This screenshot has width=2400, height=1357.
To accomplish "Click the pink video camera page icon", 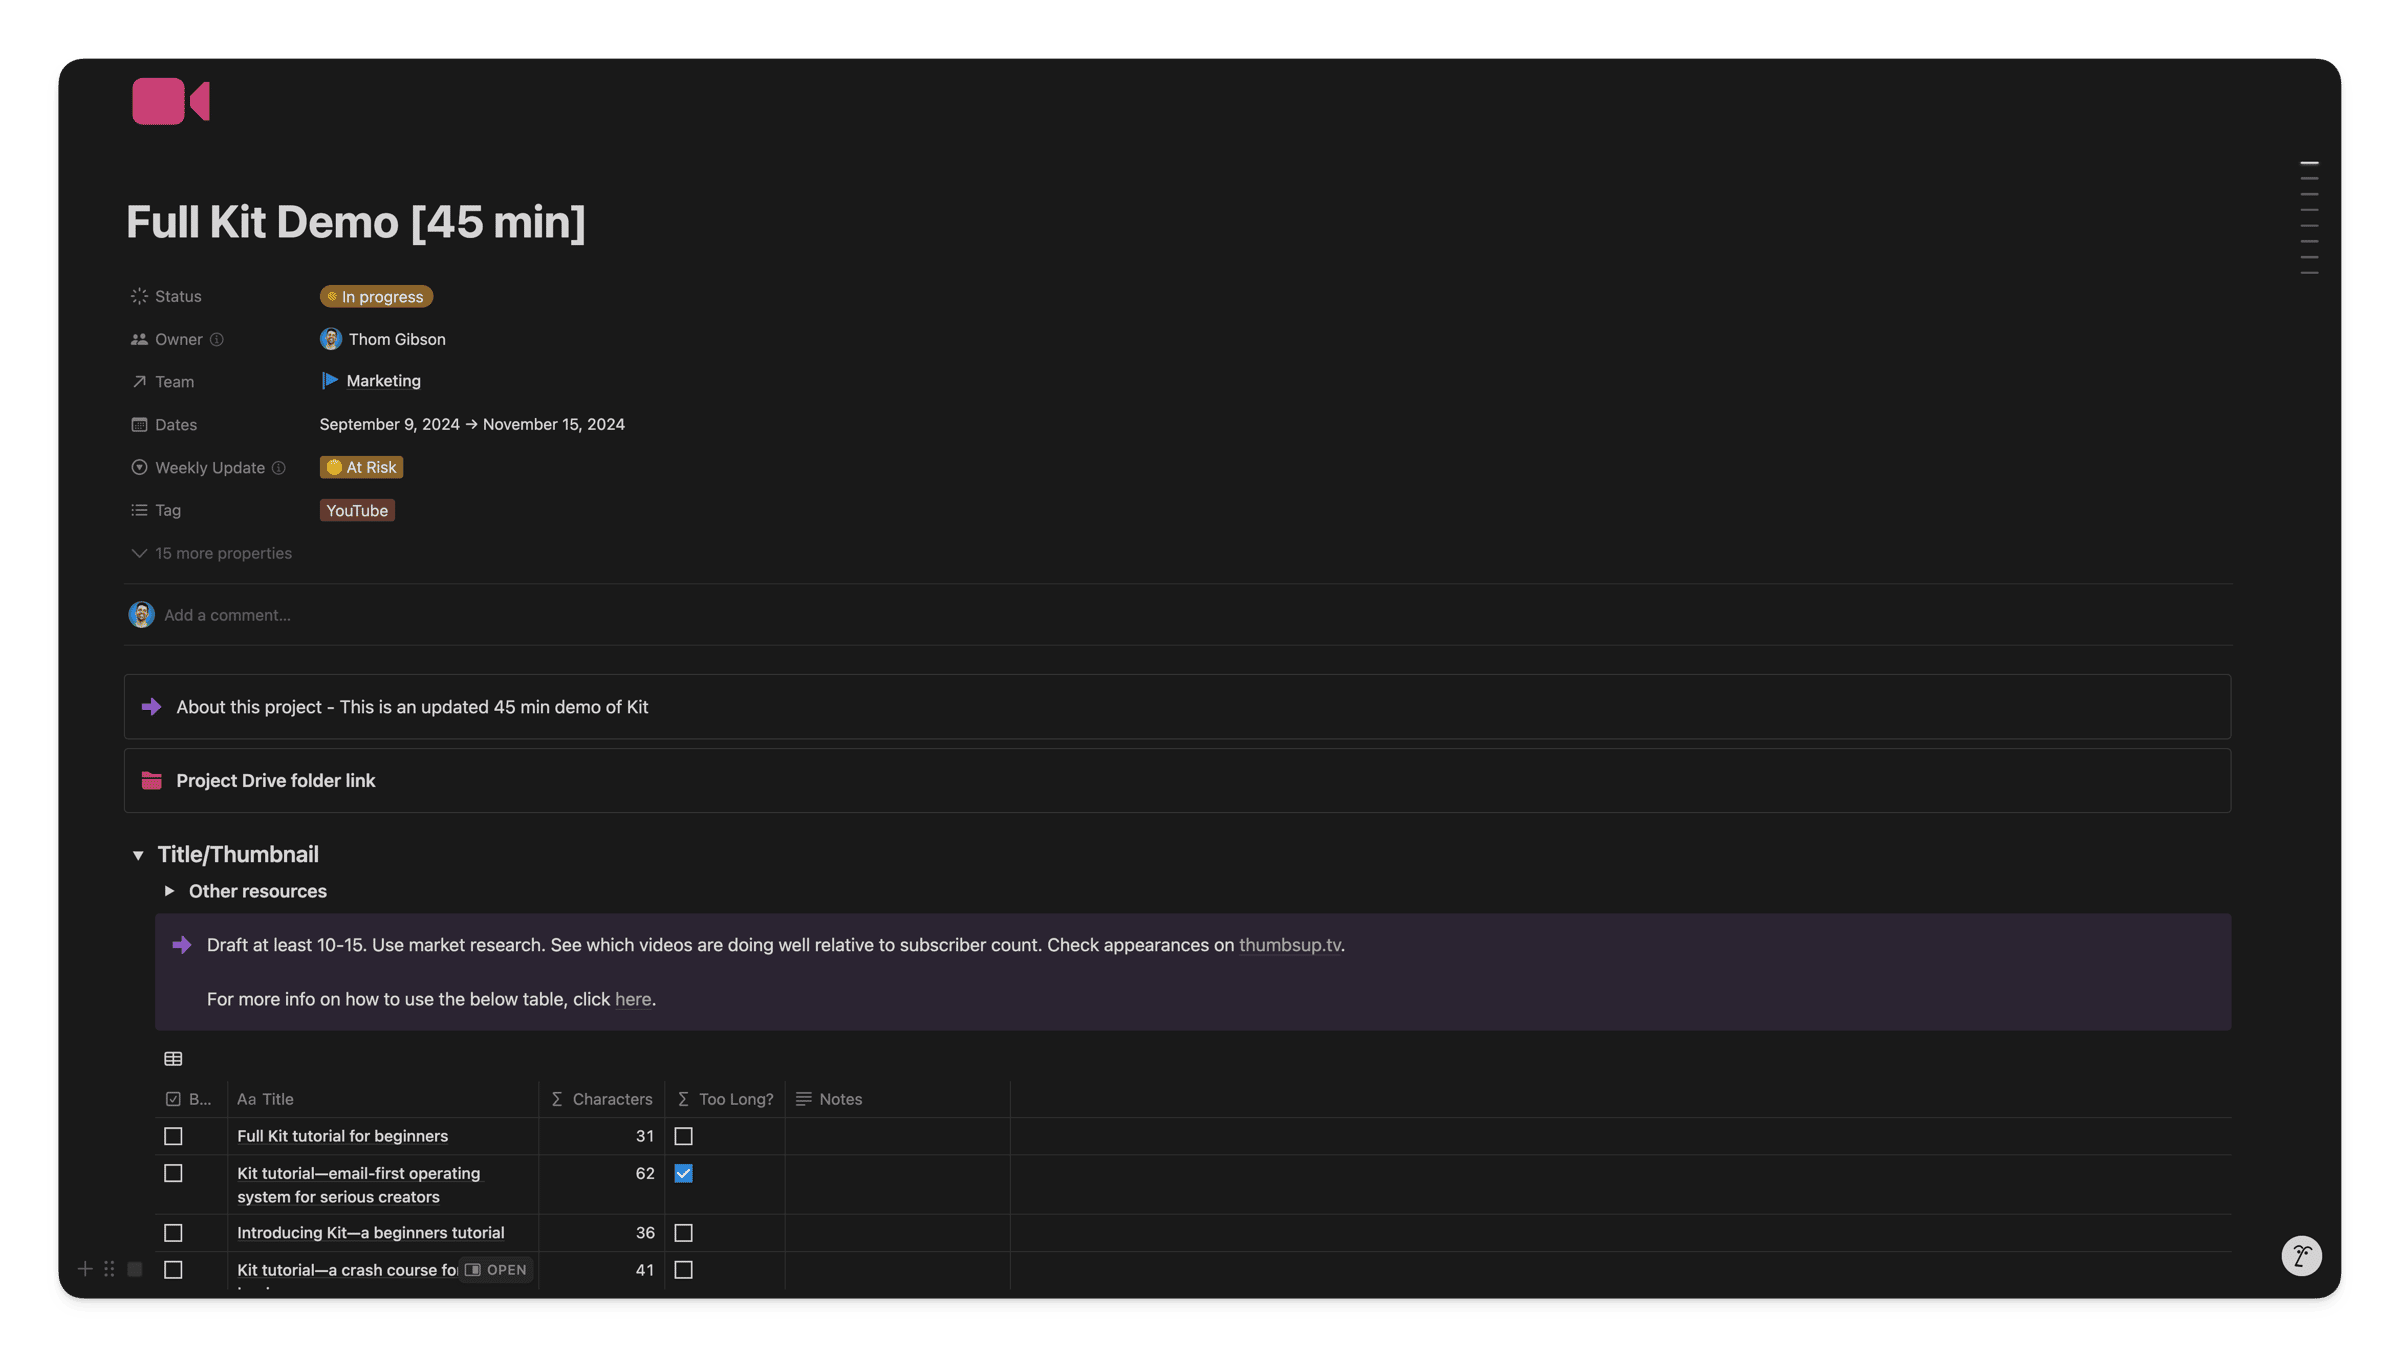I will pyautogui.click(x=171, y=101).
